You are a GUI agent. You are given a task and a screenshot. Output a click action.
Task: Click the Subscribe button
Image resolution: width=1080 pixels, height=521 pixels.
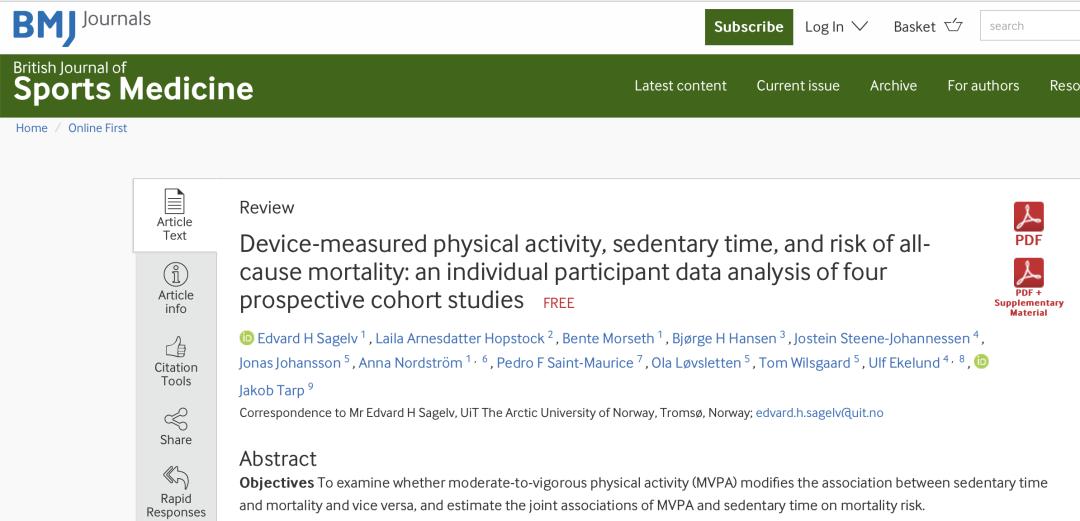(749, 27)
